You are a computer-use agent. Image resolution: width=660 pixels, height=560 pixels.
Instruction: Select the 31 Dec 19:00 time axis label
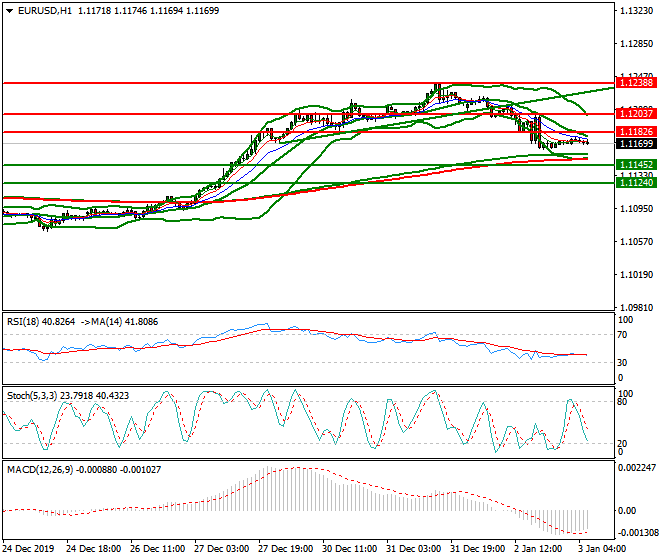tap(478, 549)
